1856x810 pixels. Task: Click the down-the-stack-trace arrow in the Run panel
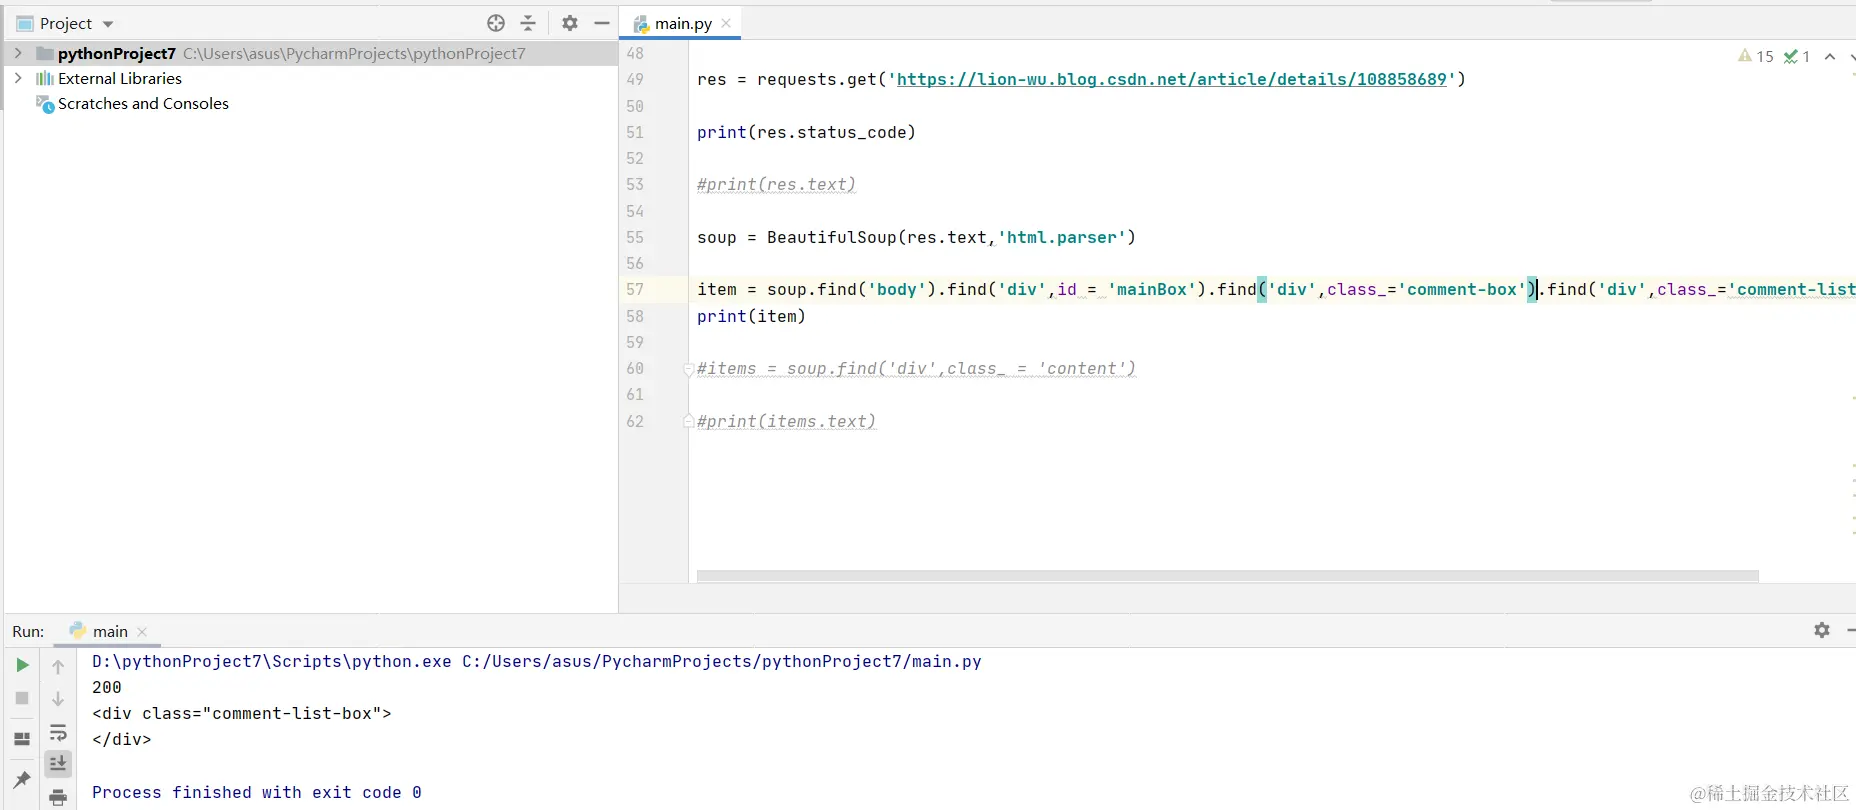pos(58,699)
